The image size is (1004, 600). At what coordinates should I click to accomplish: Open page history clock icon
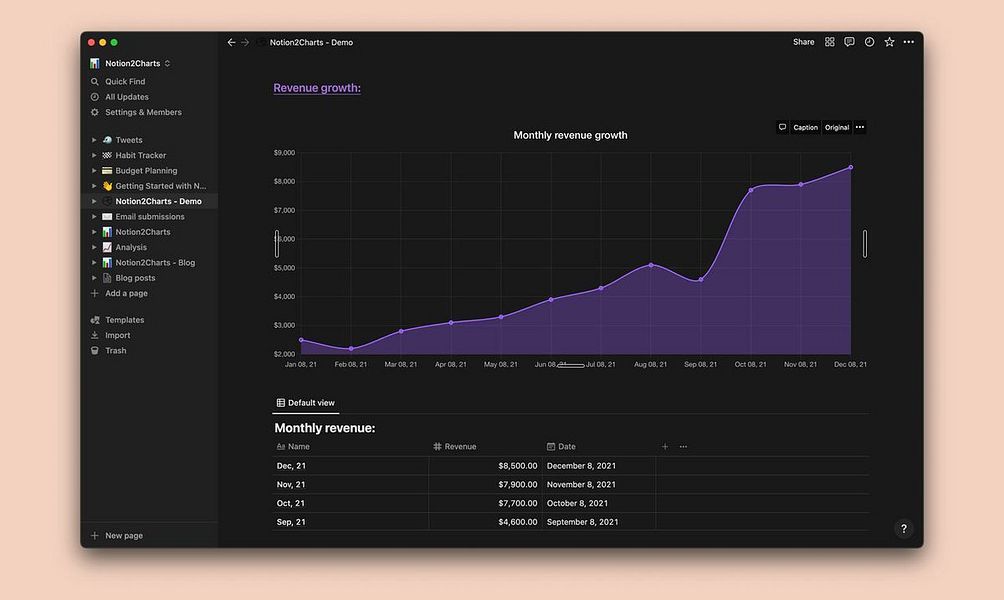point(869,41)
